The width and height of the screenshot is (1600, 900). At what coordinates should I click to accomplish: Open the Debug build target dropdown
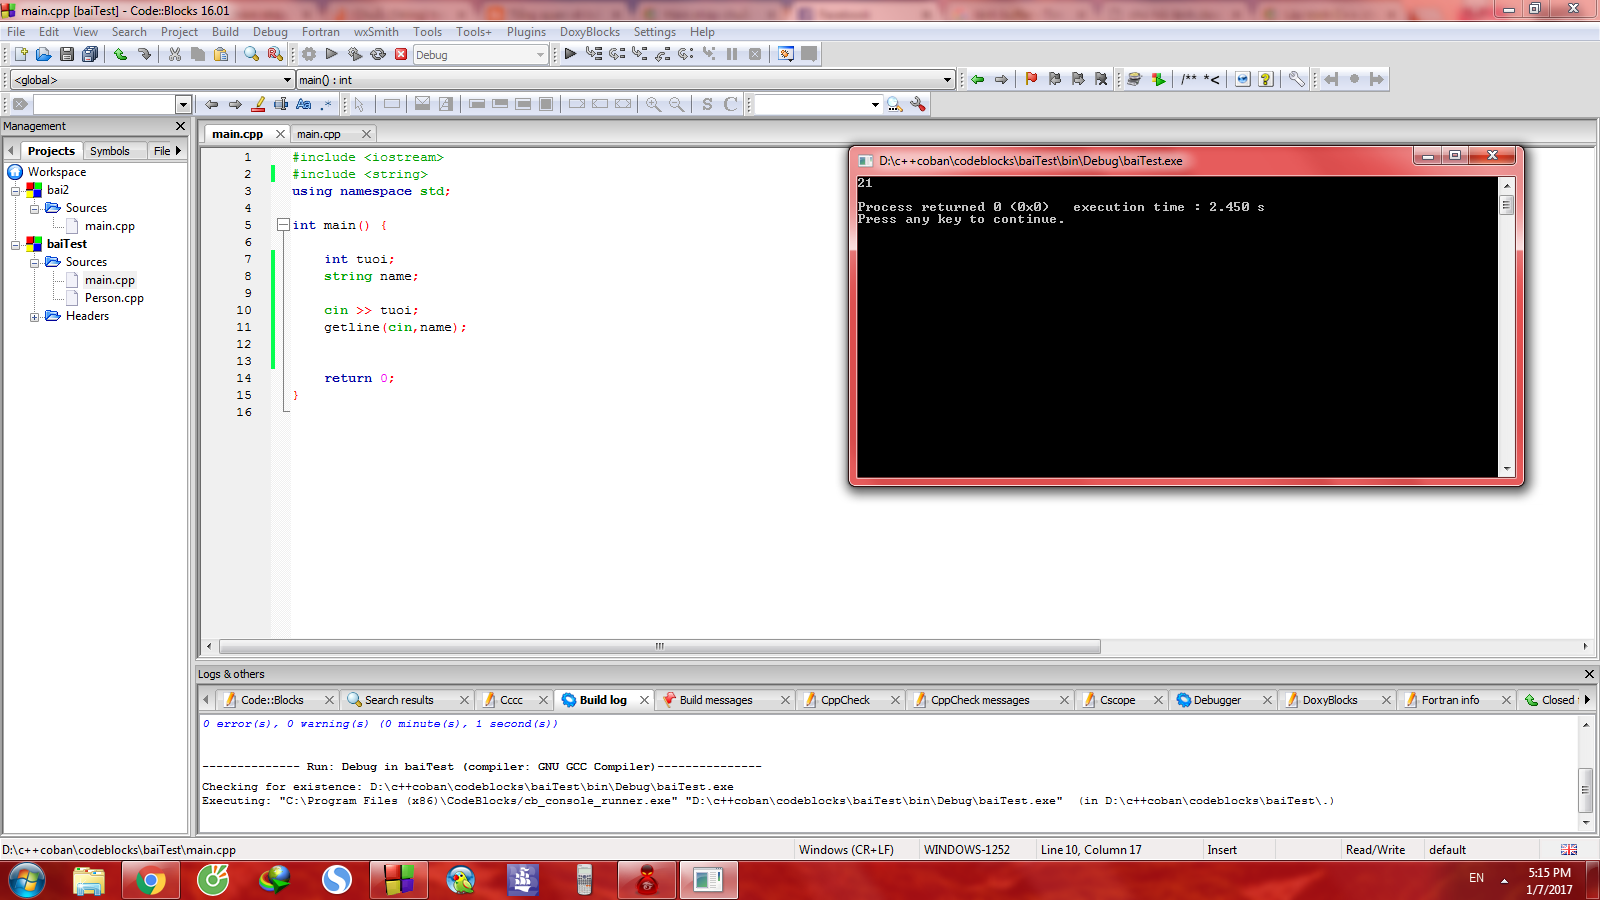click(540, 55)
